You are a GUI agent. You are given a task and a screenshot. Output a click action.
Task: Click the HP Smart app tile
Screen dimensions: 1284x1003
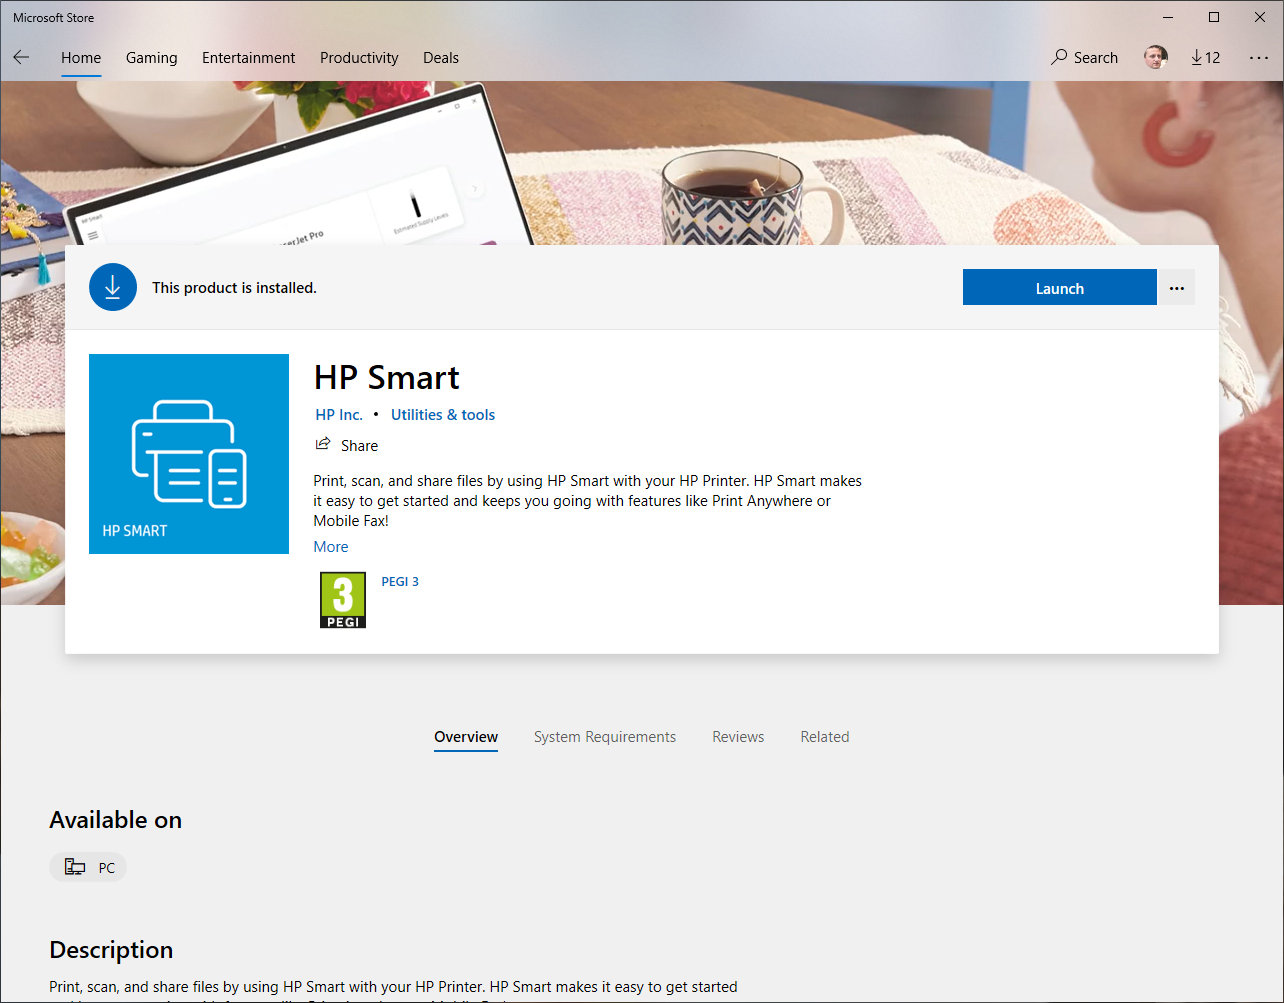pyautogui.click(x=189, y=454)
